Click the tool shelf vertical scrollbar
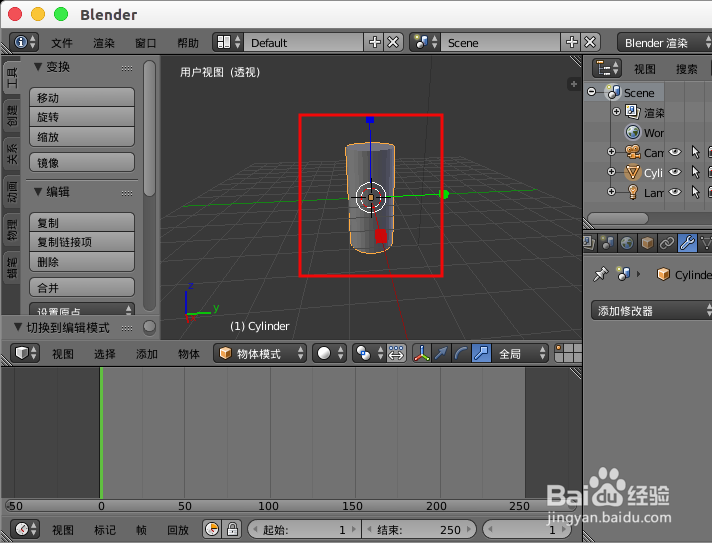This screenshot has width=712, height=543. (x=149, y=129)
